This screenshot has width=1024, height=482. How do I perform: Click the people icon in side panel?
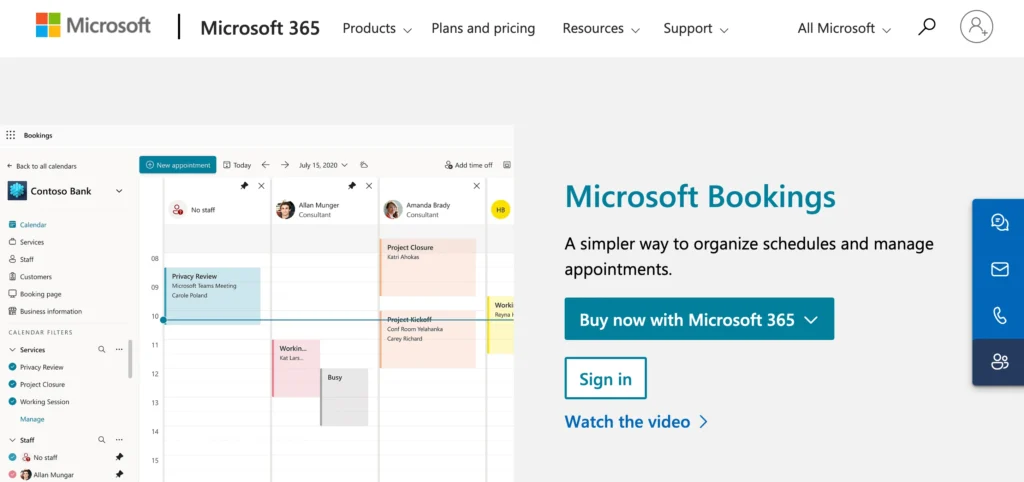[x=999, y=362]
